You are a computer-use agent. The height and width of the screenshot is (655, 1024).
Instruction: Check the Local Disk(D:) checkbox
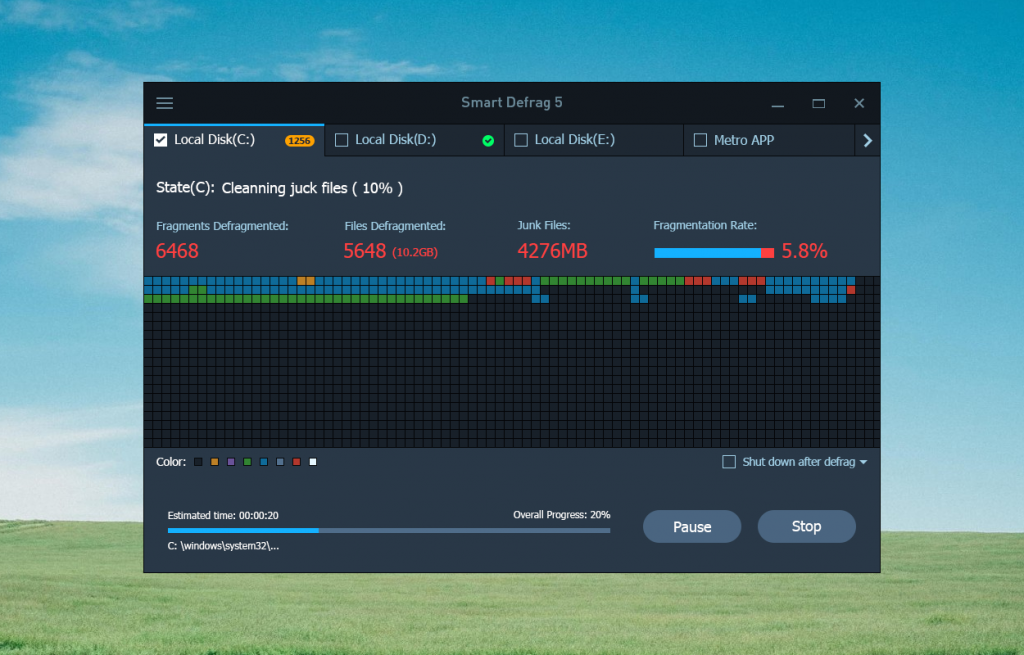point(341,140)
